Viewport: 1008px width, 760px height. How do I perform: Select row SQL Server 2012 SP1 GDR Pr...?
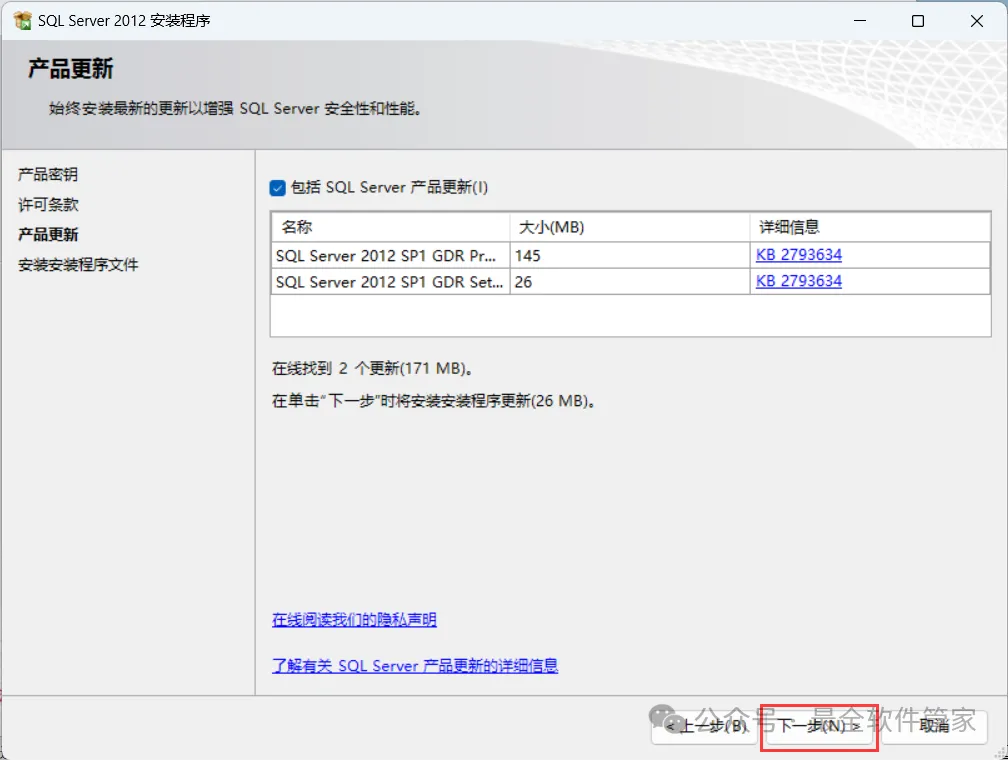coord(630,255)
